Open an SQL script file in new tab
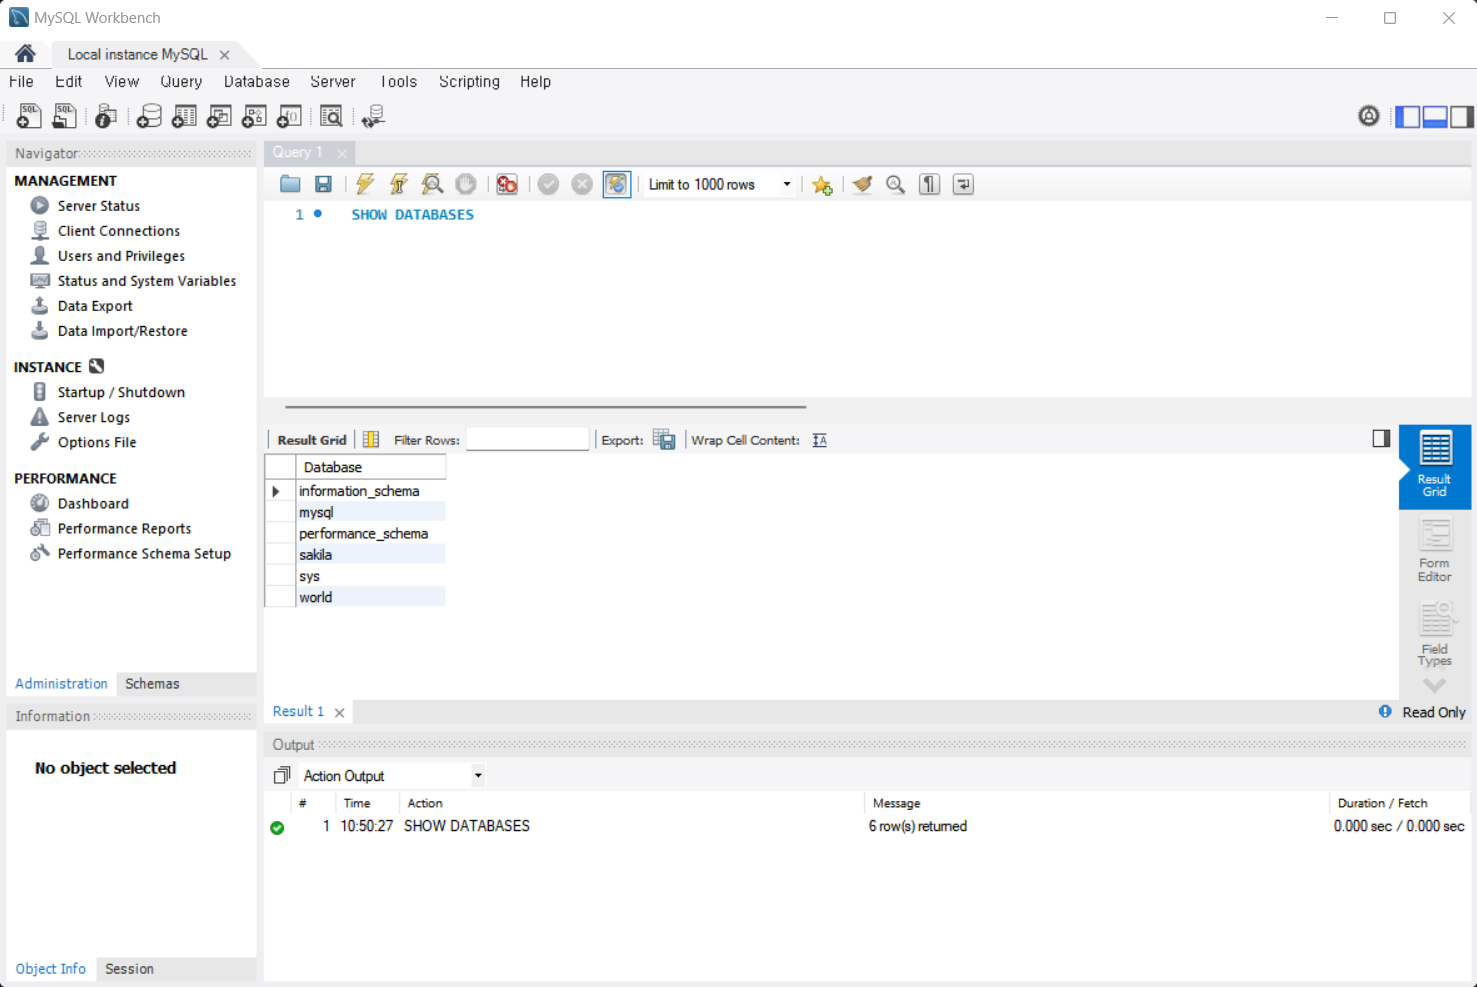Image resolution: width=1477 pixels, height=987 pixels. [x=64, y=116]
